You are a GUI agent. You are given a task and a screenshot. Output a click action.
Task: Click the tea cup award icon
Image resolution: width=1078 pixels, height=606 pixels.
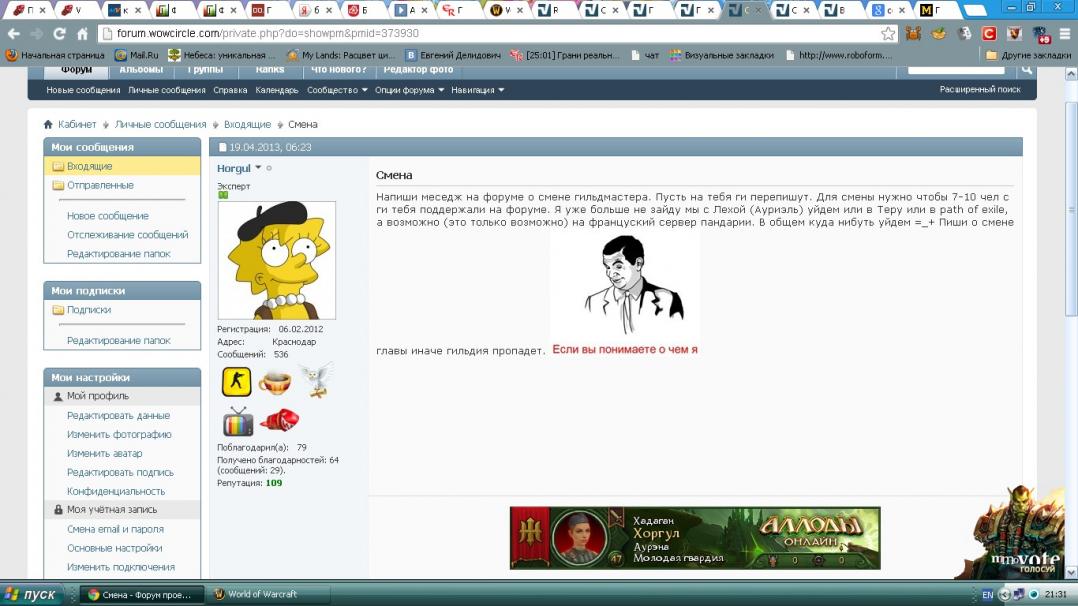[x=275, y=382]
